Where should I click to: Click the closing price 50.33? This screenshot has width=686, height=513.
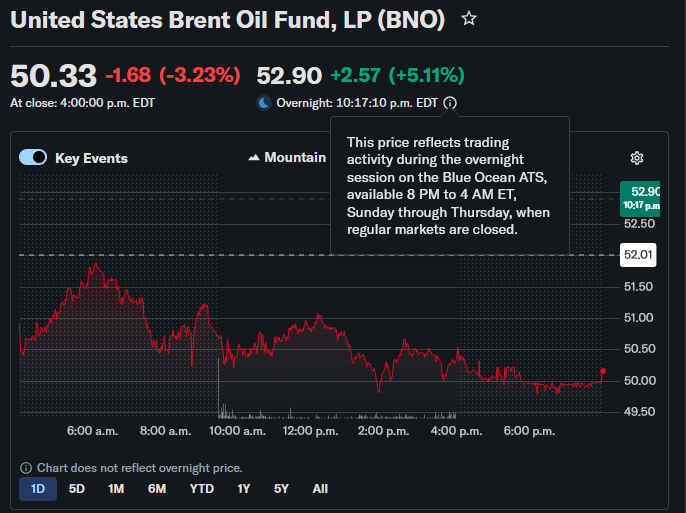tap(53, 76)
